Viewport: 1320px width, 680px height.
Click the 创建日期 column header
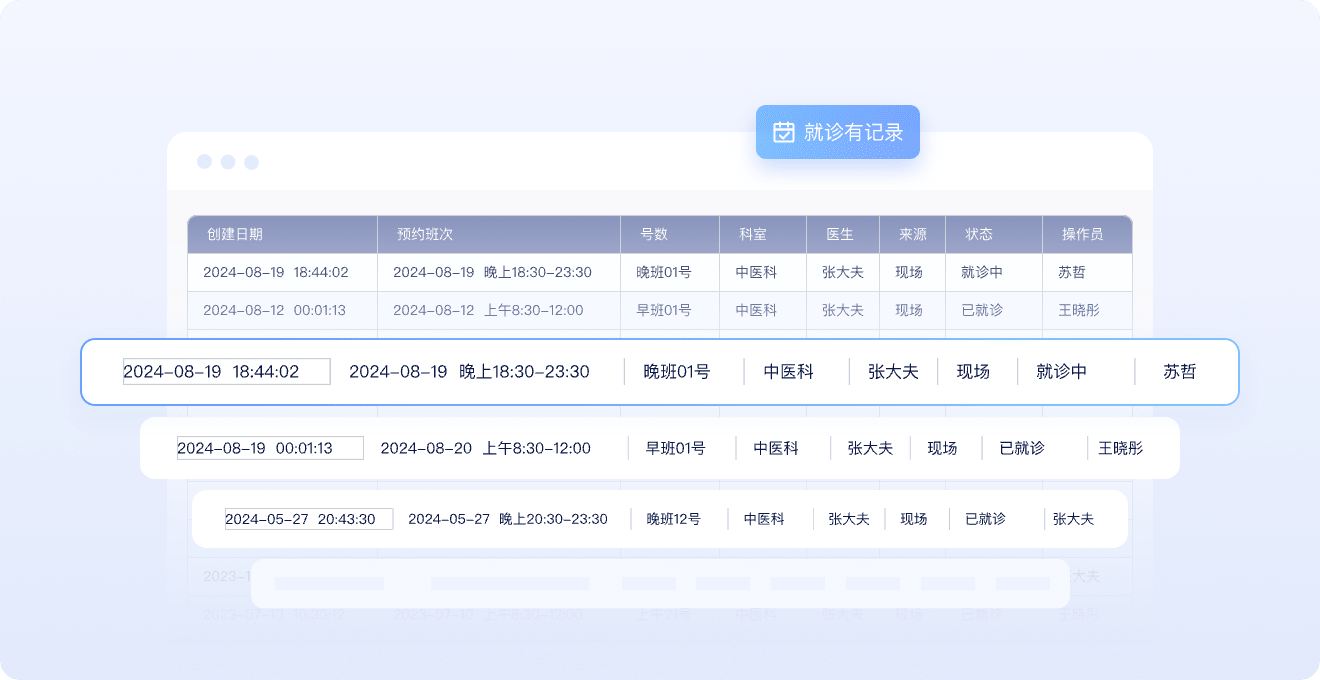point(235,234)
